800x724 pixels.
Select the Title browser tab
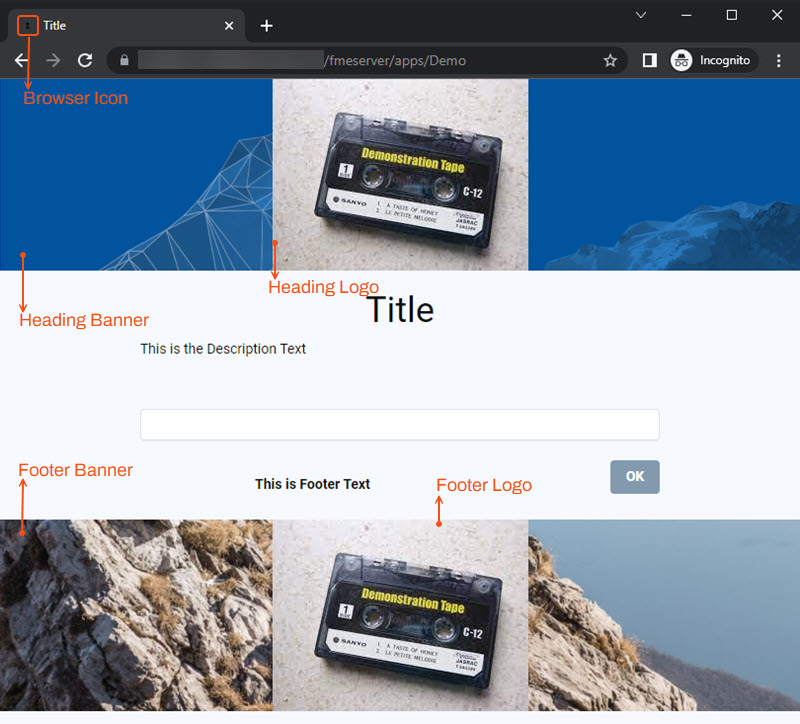click(x=125, y=26)
